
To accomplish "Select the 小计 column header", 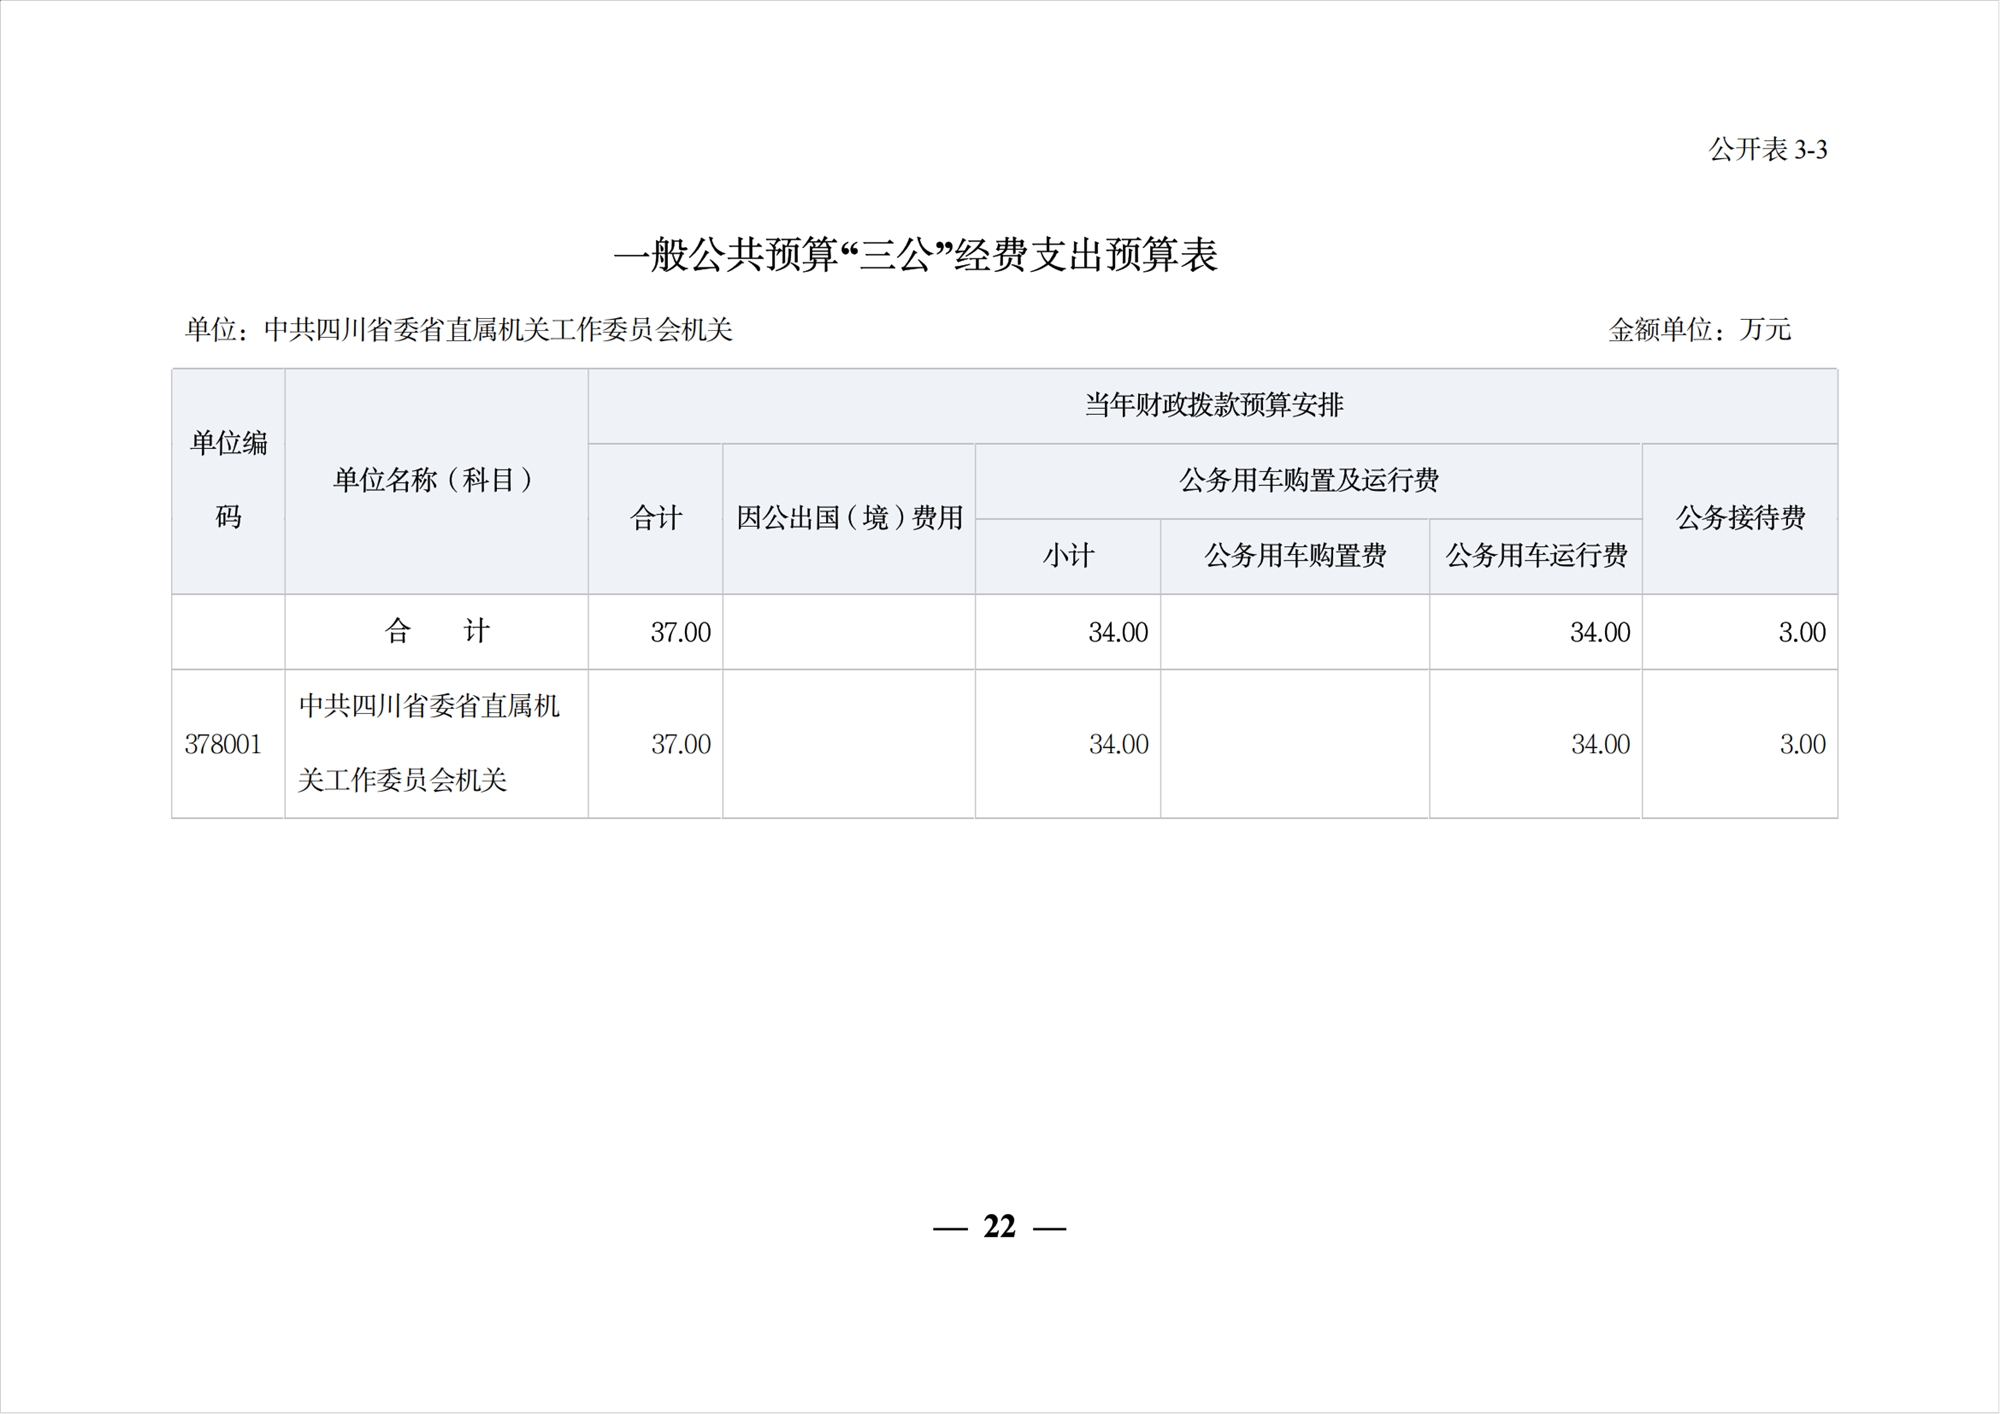I will coord(1067,556).
